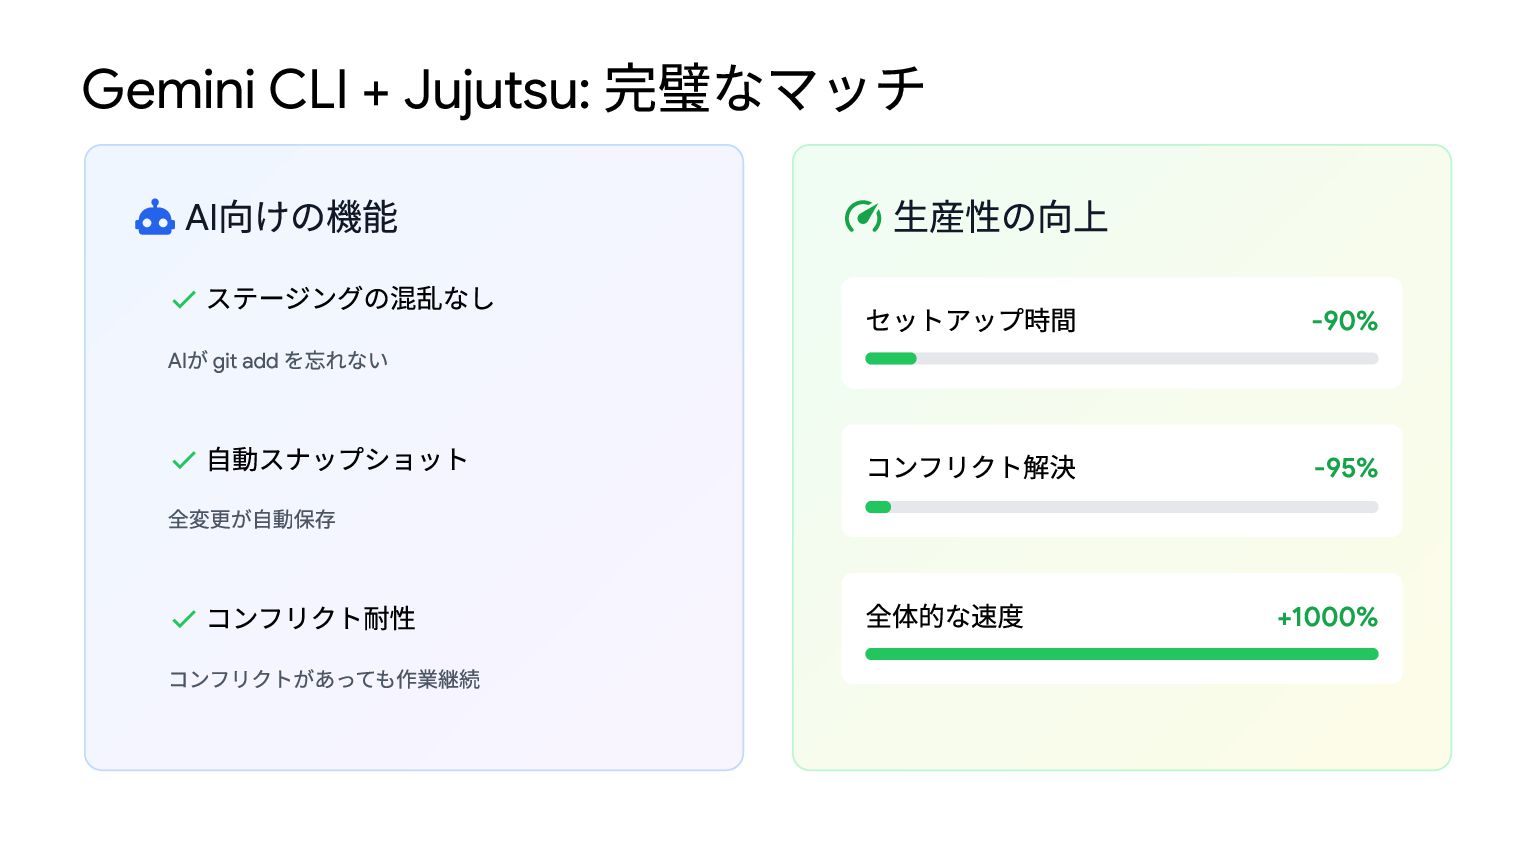Screen dimensions: 1536x864
Task: Click the checkmark next to 自動スナップショット
Action: tap(183, 460)
